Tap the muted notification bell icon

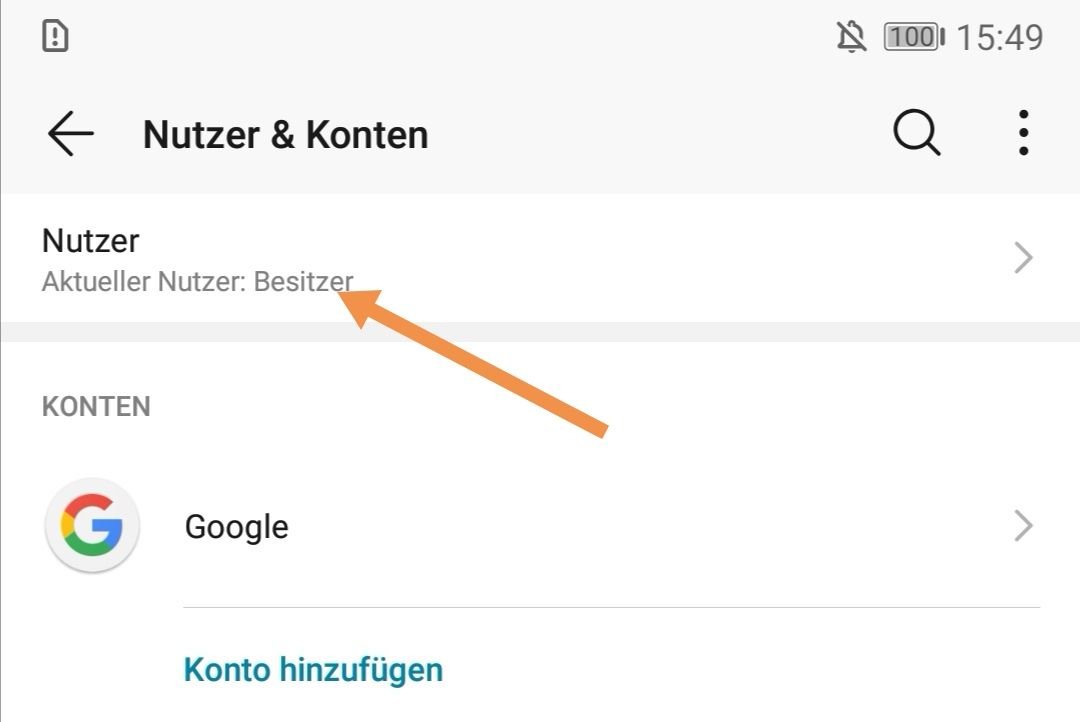[851, 37]
